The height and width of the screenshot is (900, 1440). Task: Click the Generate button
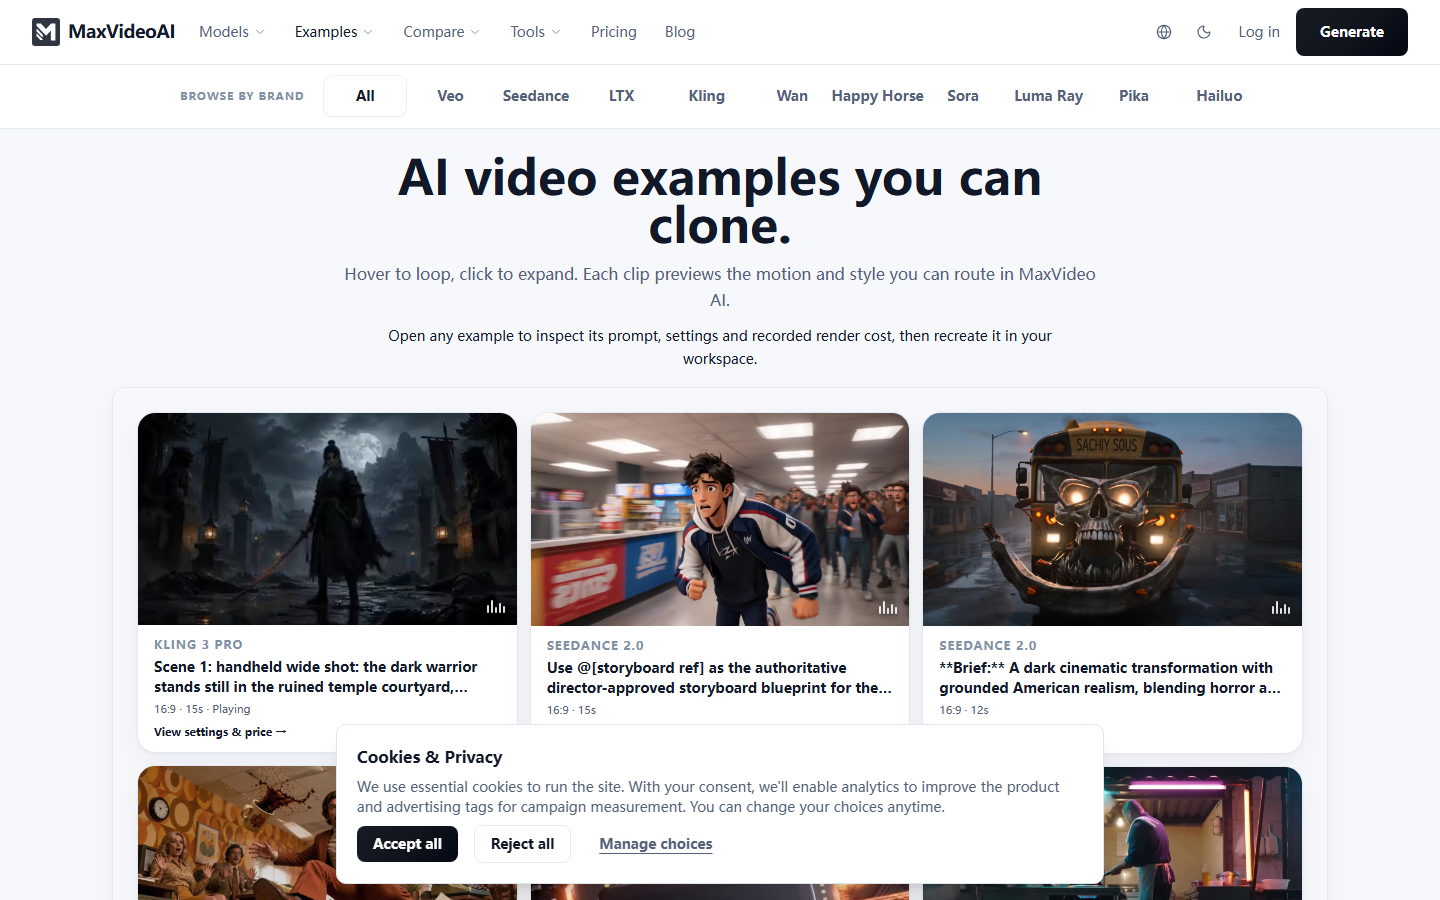tap(1352, 32)
